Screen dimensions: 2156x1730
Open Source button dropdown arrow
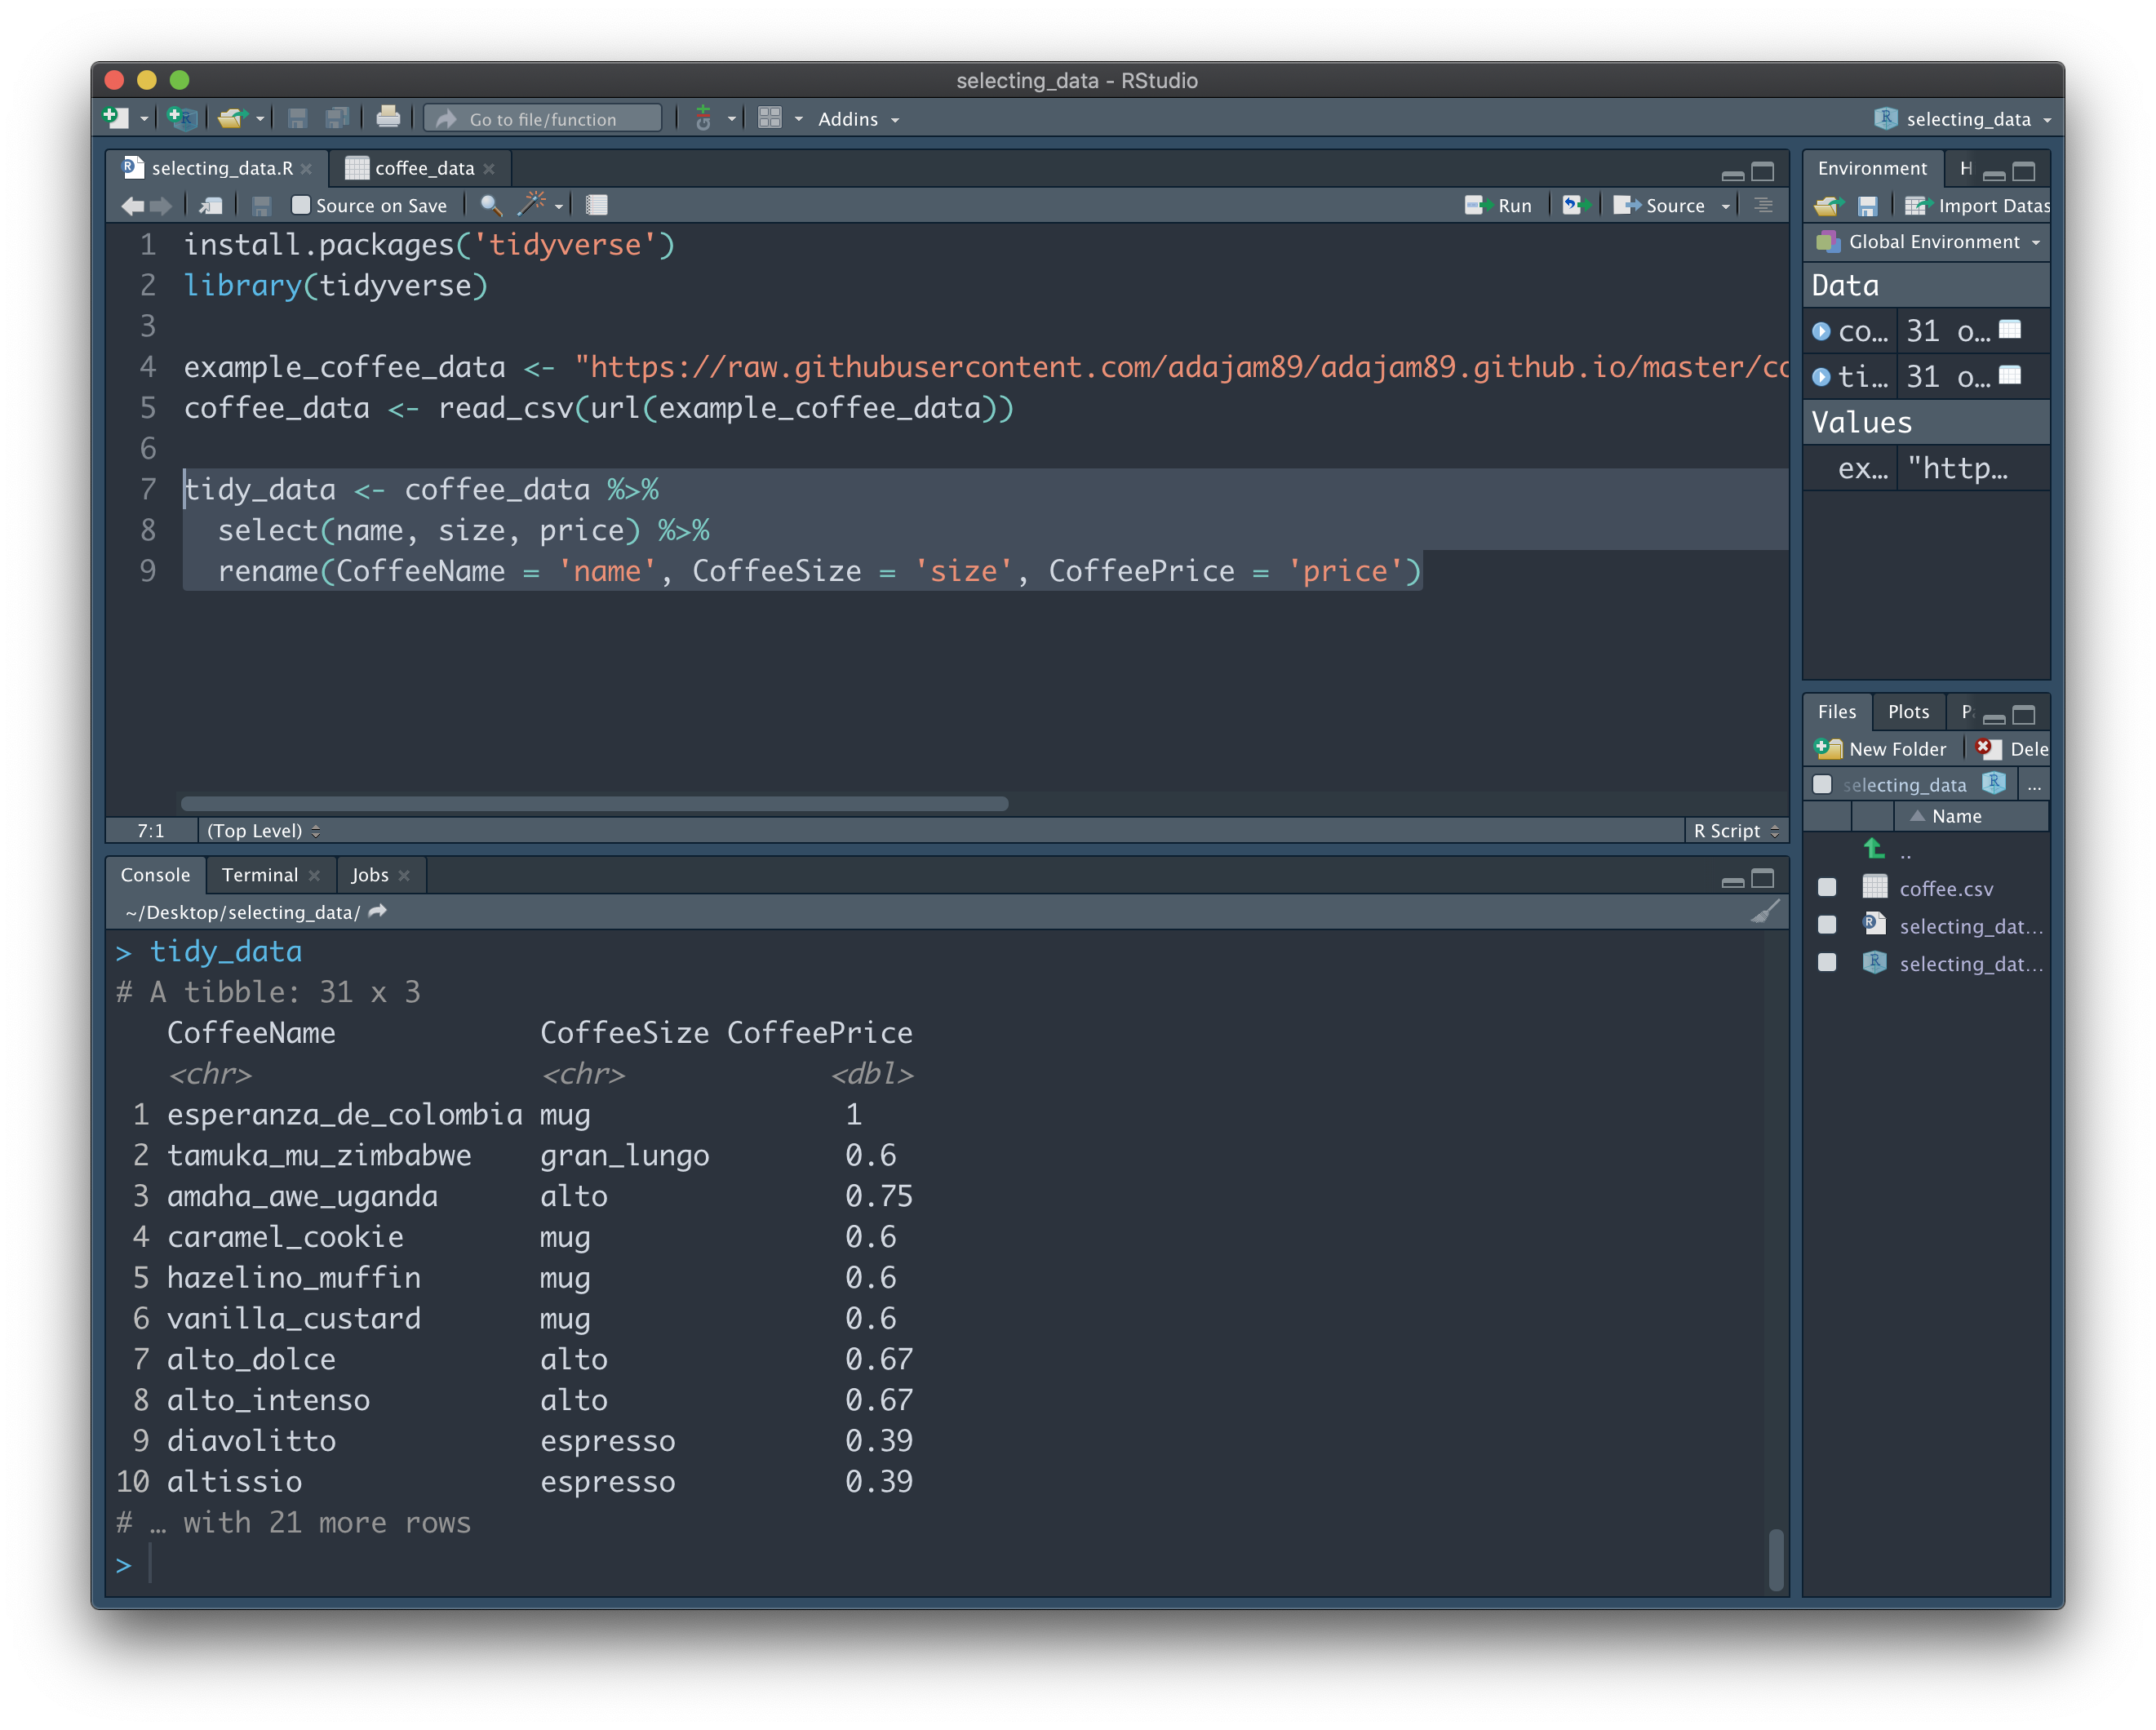coord(1725,206)
